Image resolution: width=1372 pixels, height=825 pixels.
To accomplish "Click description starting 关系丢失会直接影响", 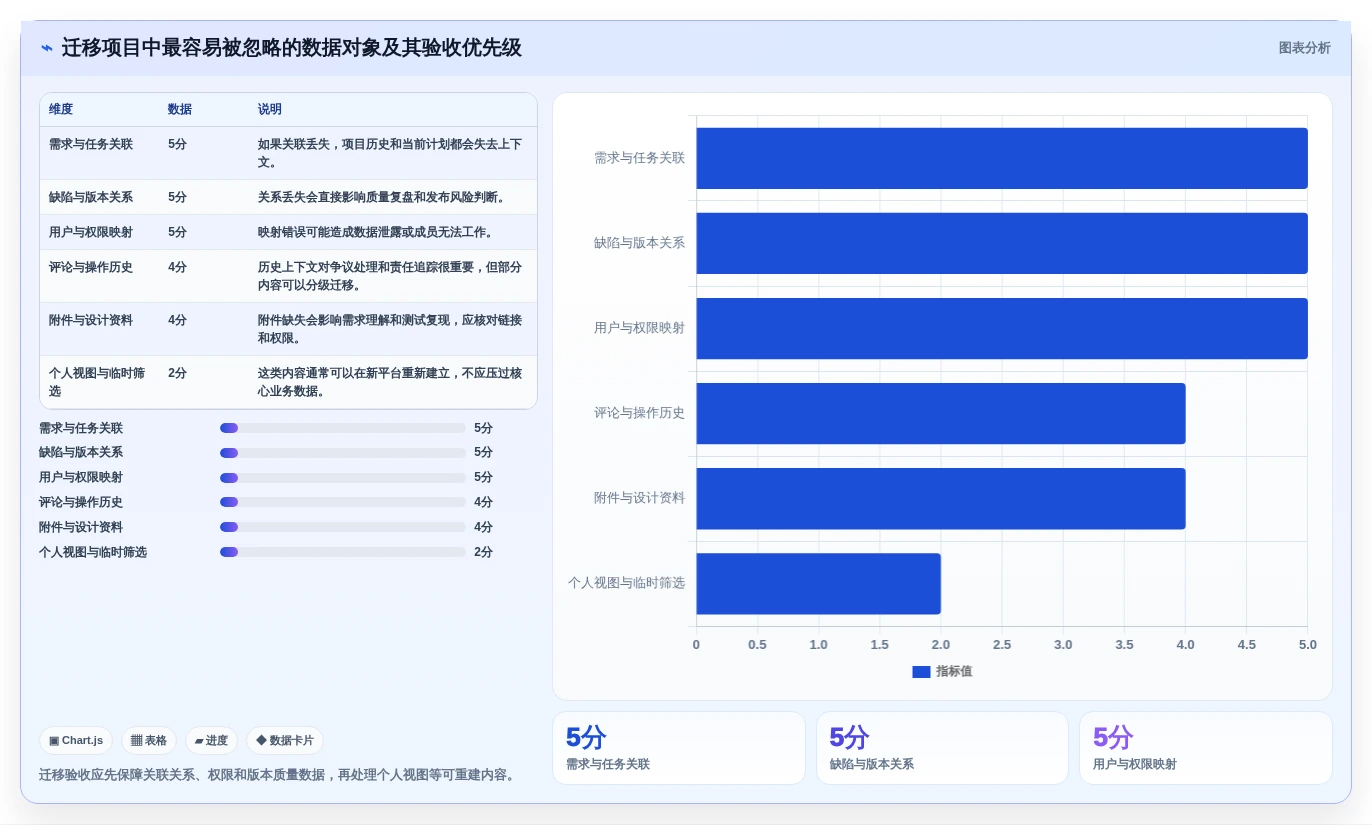I will (x=384, y=198).
